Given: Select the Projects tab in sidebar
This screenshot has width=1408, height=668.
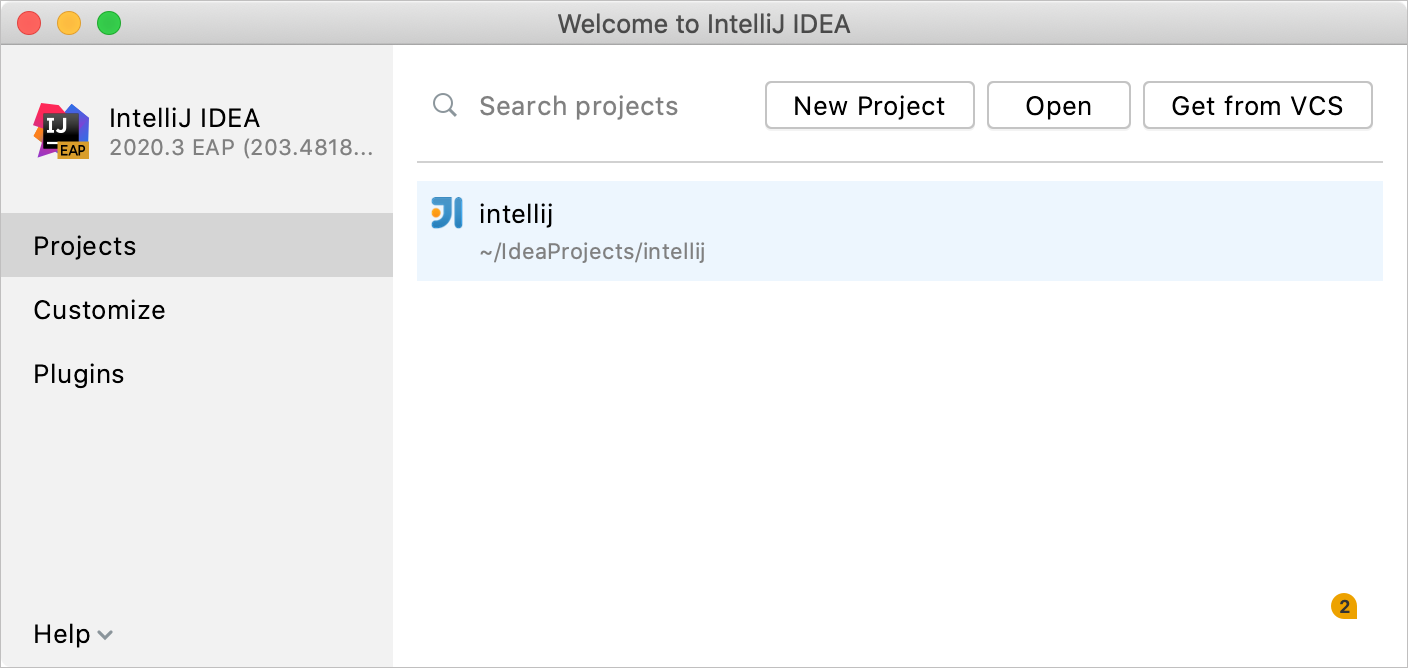Looking at the screenshot, I should click(197, 245).
